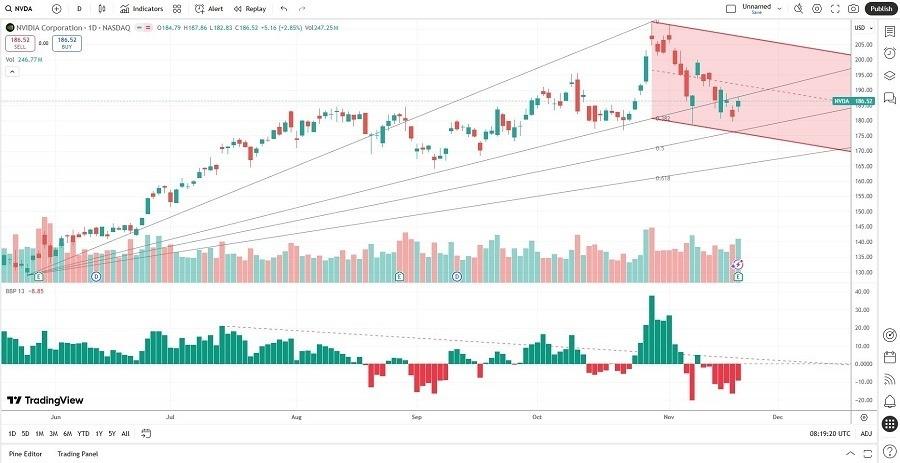Enter fullscreen mode

(x=835, y=8)
